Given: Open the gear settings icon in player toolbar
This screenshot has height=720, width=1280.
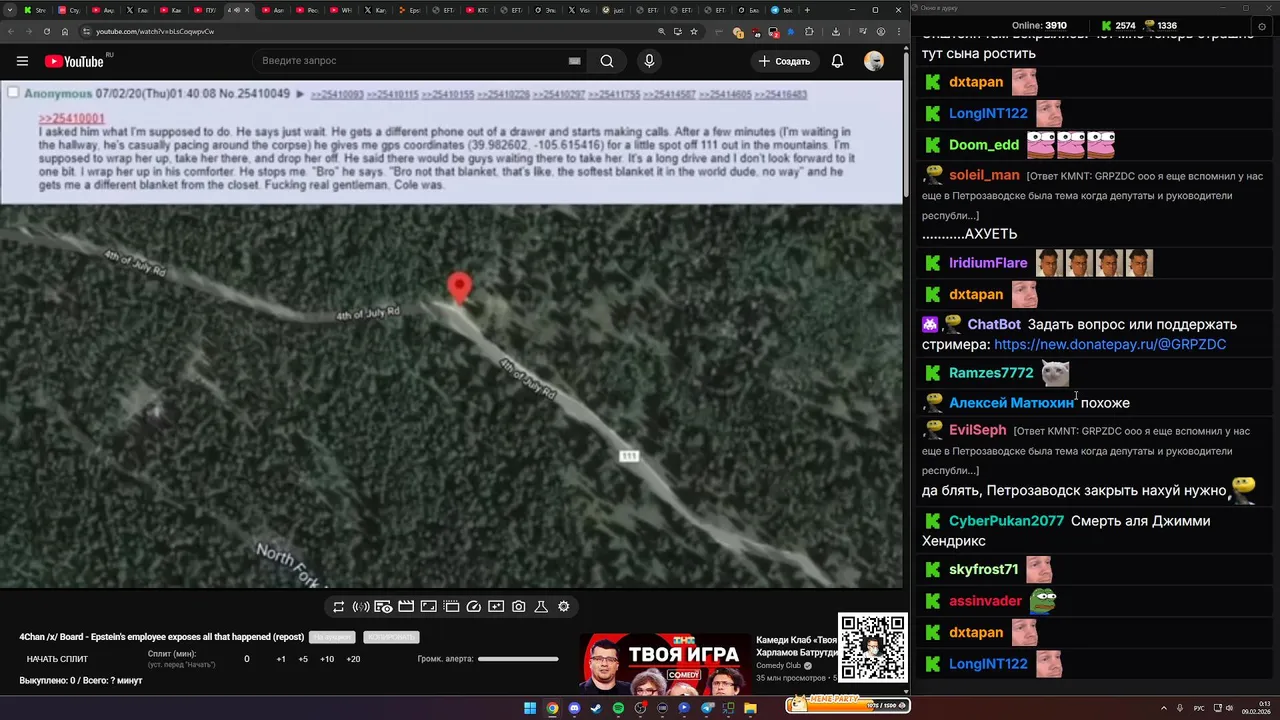Looking at the screenshot, I should pyautogui.click(x=564, y=607).
